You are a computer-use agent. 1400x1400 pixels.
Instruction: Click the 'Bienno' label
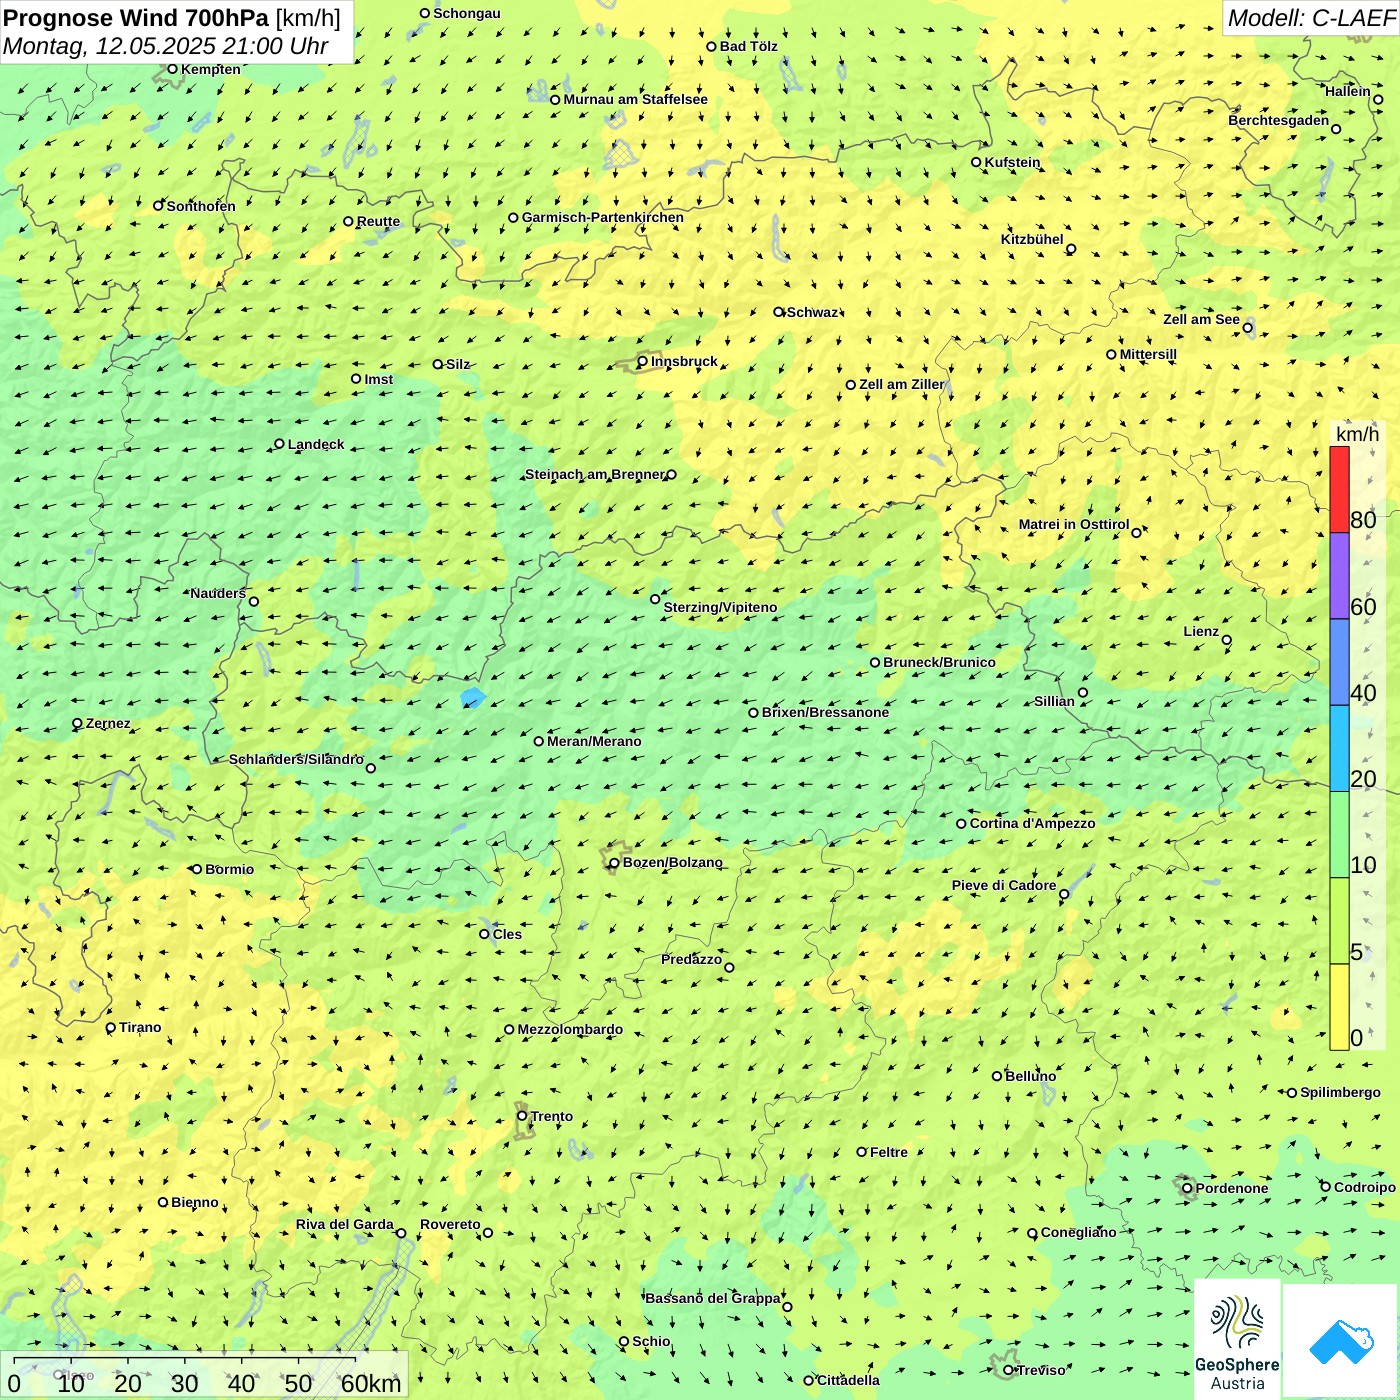195,1202
